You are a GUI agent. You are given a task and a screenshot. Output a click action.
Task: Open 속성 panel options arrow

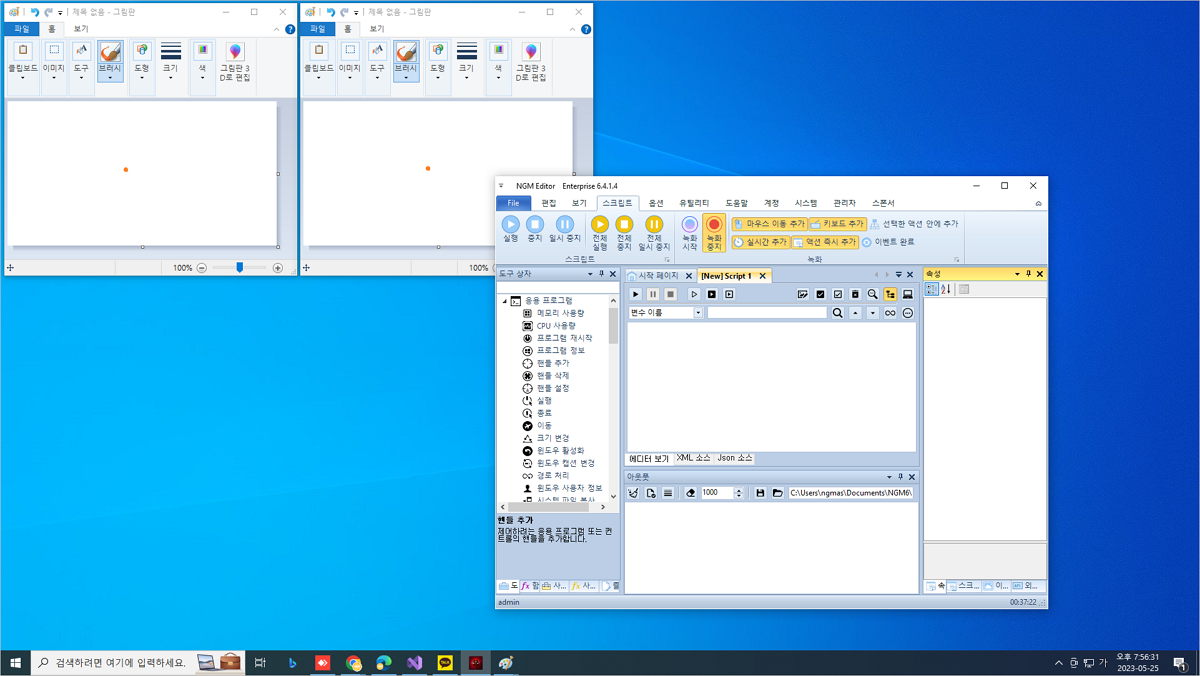pyautogui.click(x=1017, y=274)
